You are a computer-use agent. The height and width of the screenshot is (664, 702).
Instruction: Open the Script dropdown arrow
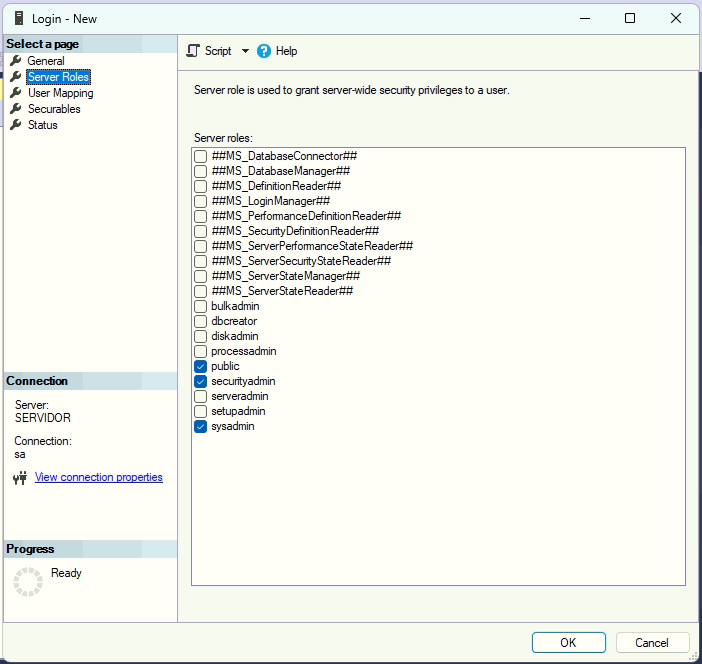tap(245, 51)
